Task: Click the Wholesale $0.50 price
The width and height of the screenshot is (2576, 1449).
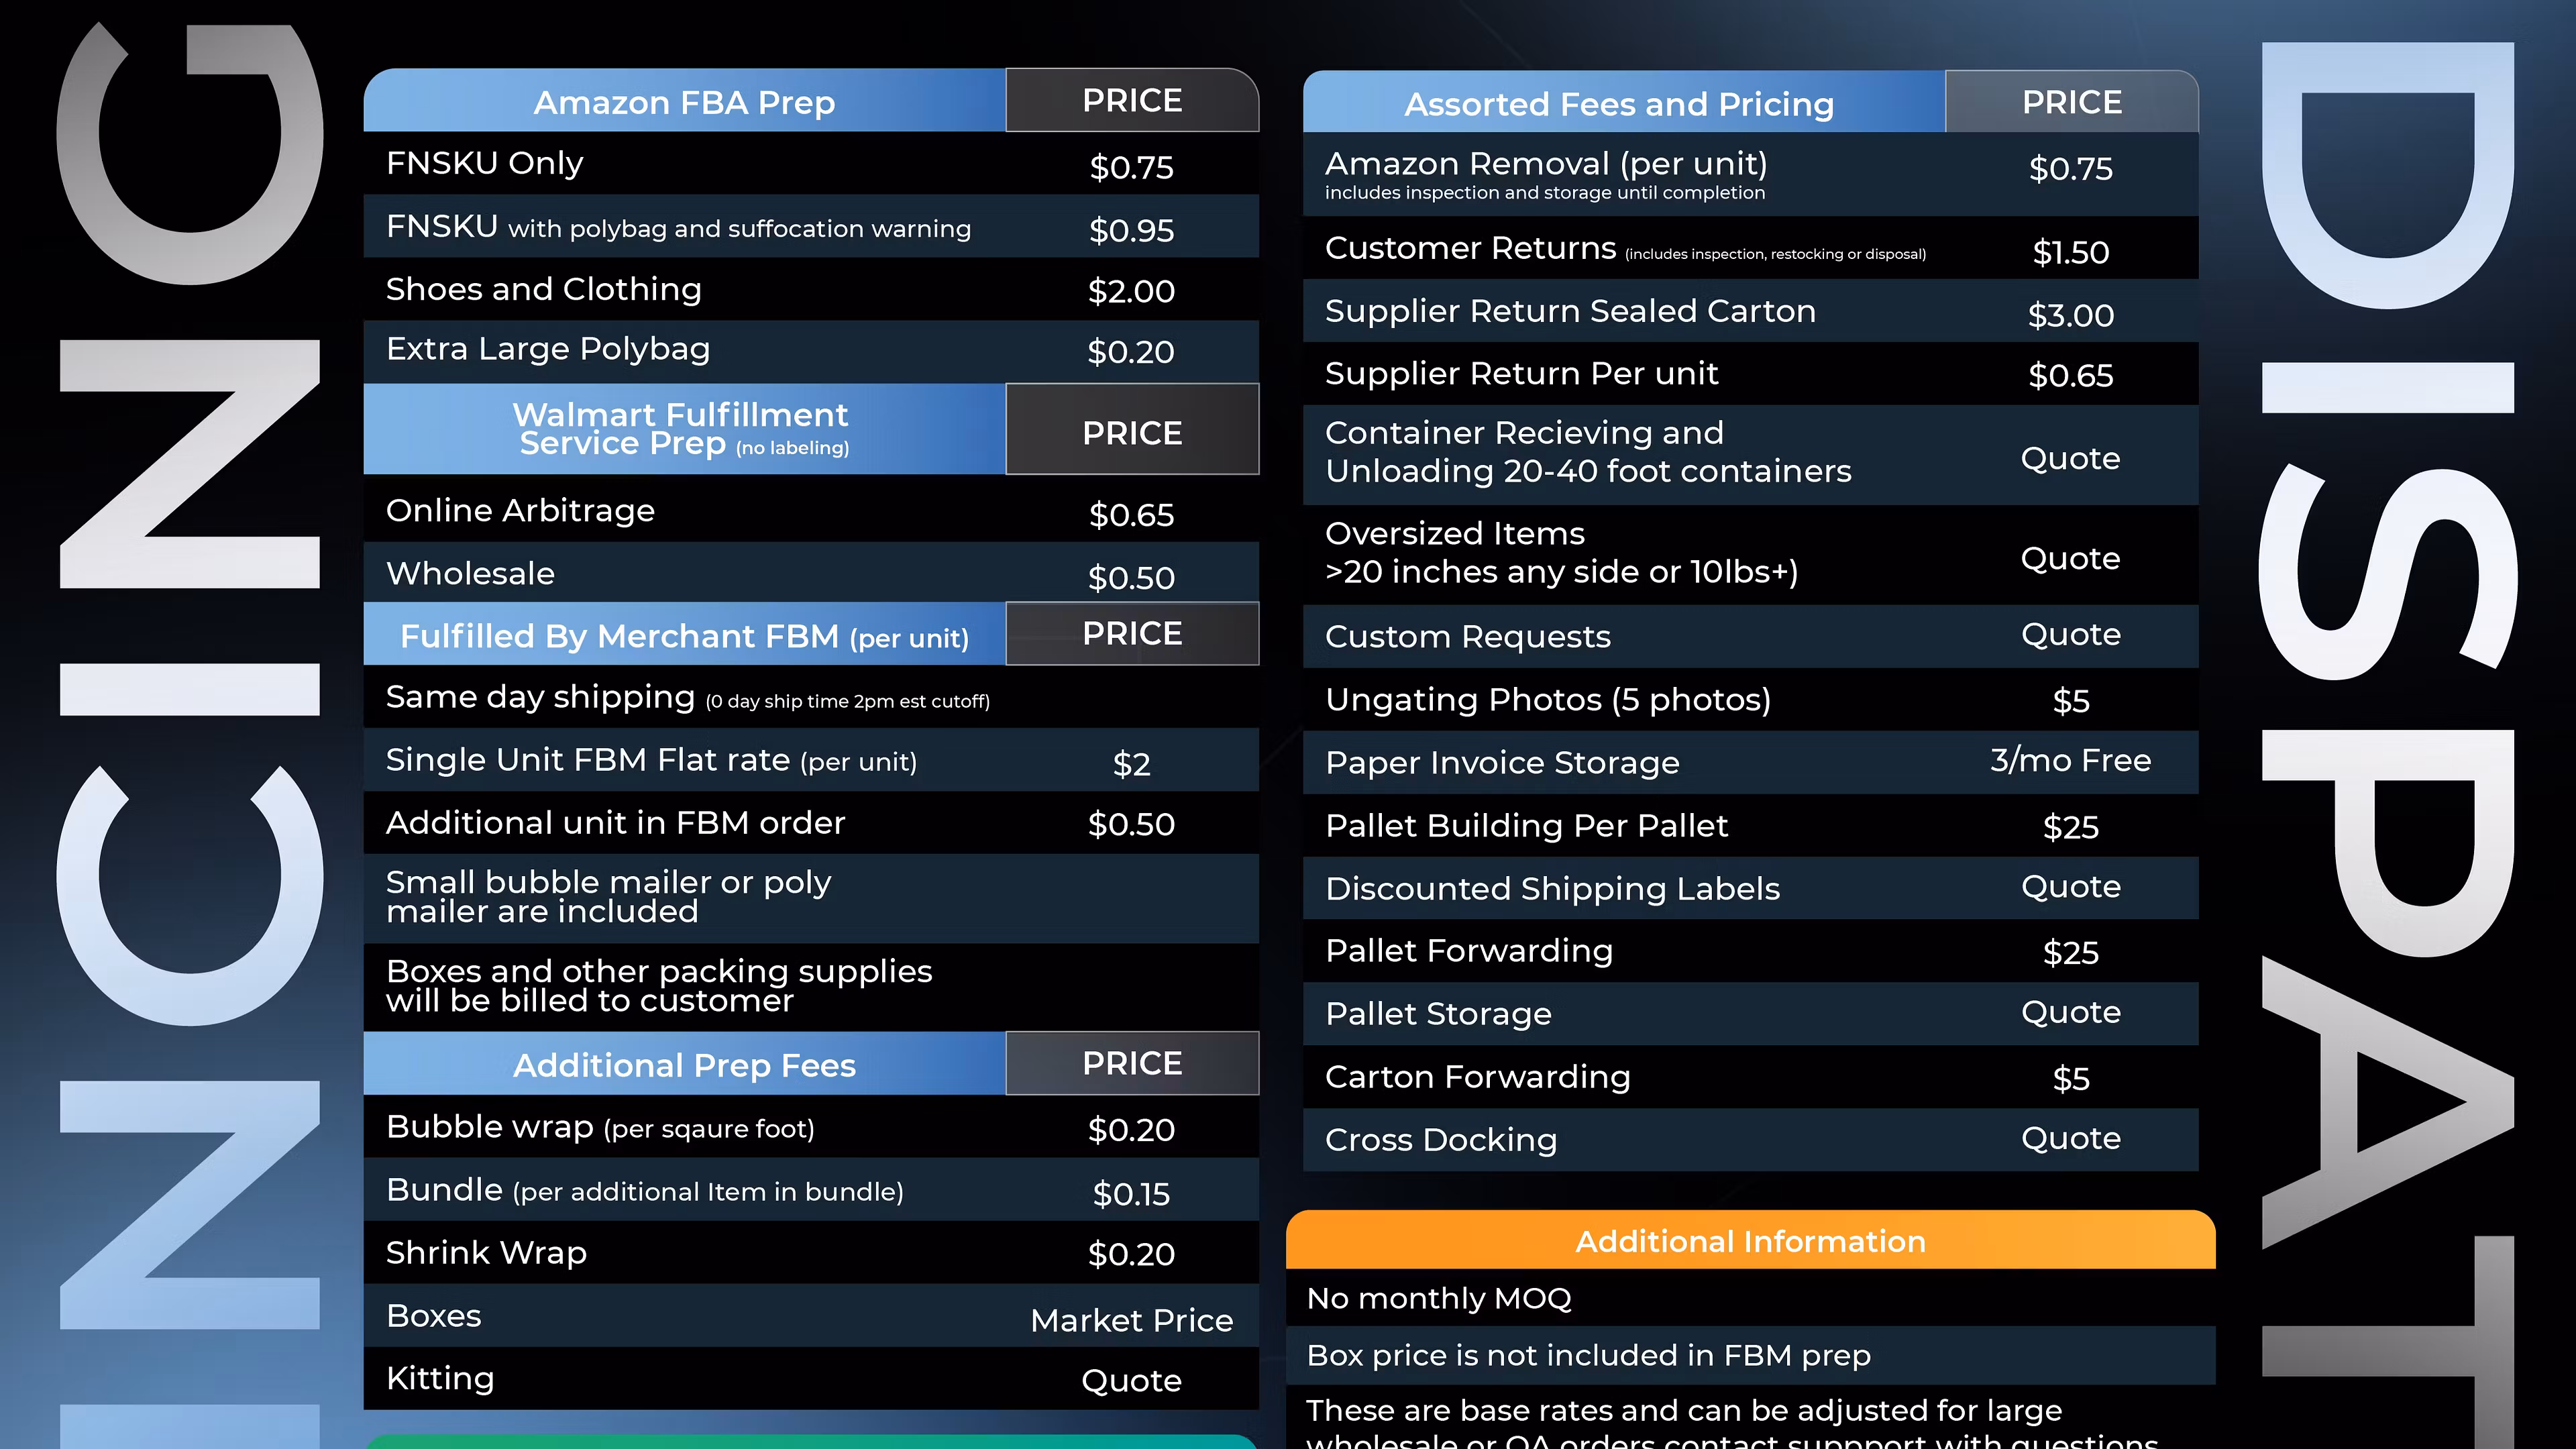Action: point(1131,577)
